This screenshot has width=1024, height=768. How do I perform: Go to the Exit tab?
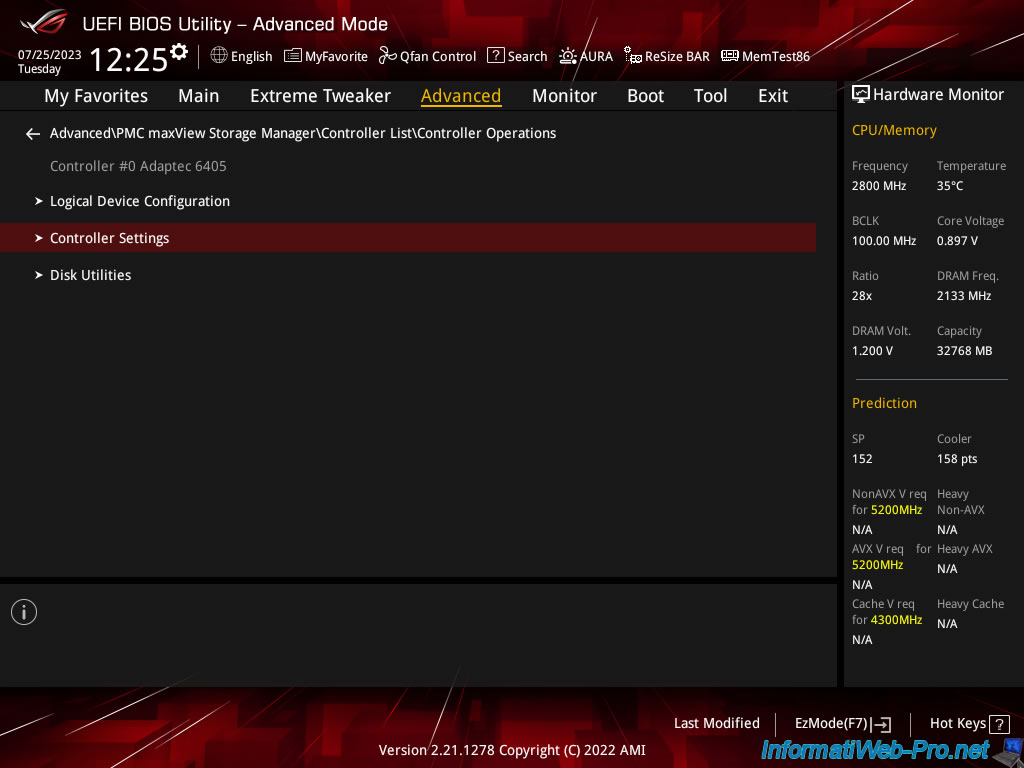point(773,96)
